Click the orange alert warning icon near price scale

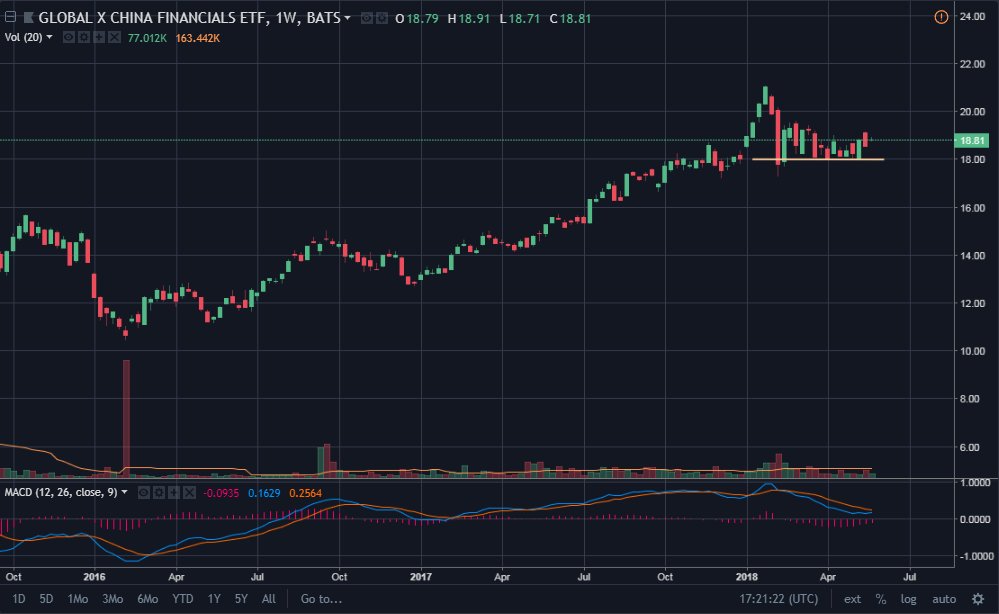(x=941, y=17)
